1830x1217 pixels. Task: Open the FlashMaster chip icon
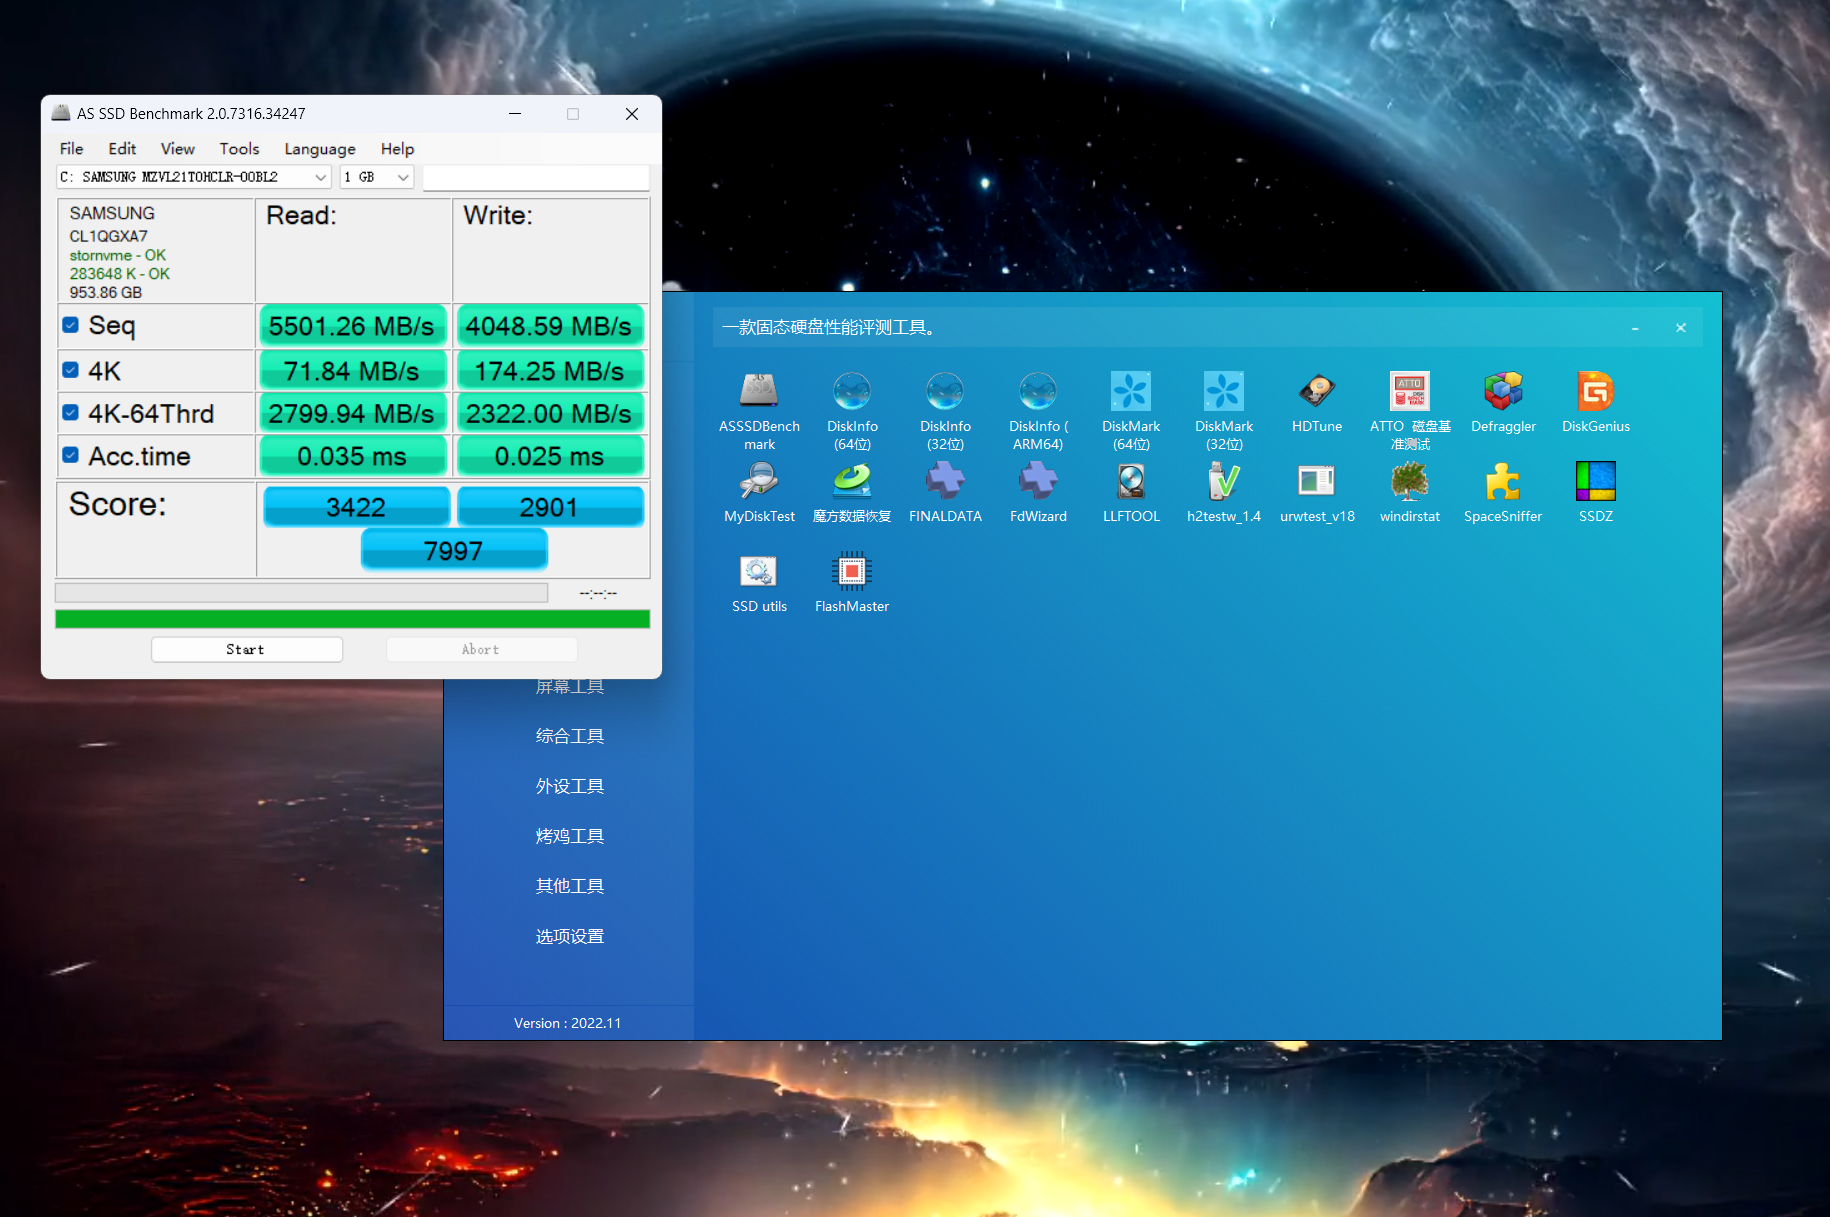(852, 571)
